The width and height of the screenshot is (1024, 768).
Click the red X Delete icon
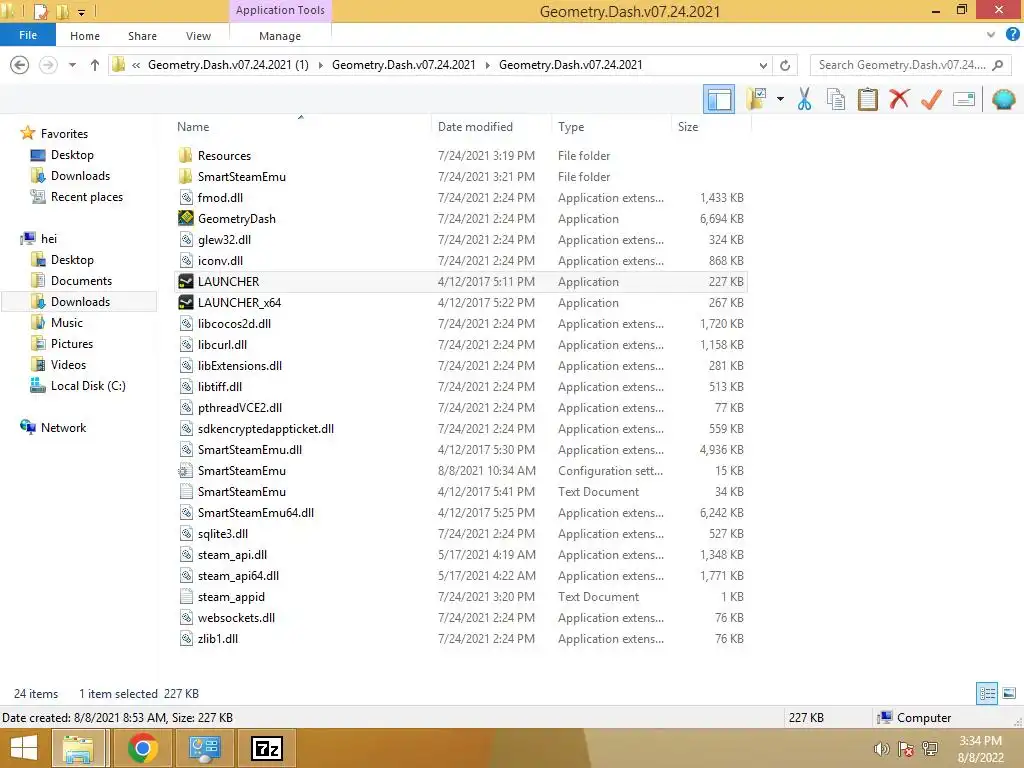(899, 99)
